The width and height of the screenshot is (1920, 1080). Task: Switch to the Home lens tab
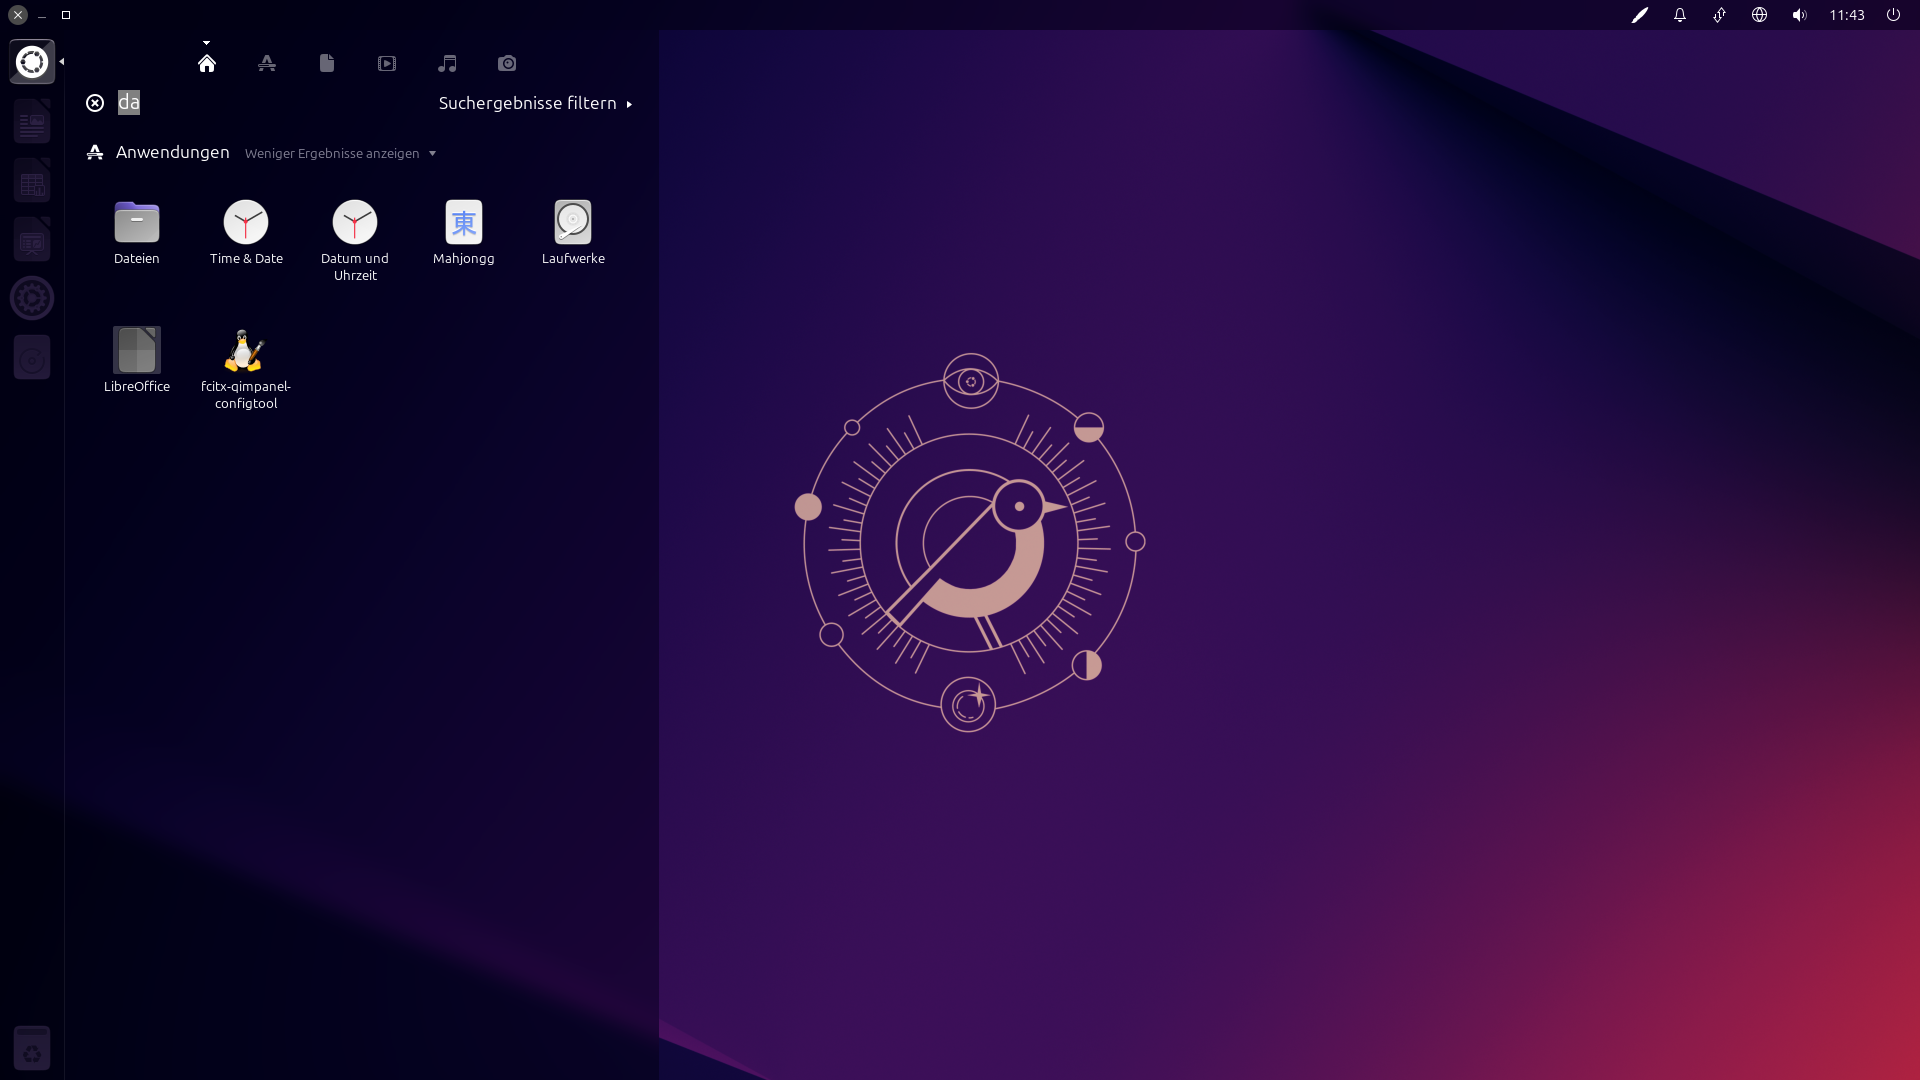(207, 64)
